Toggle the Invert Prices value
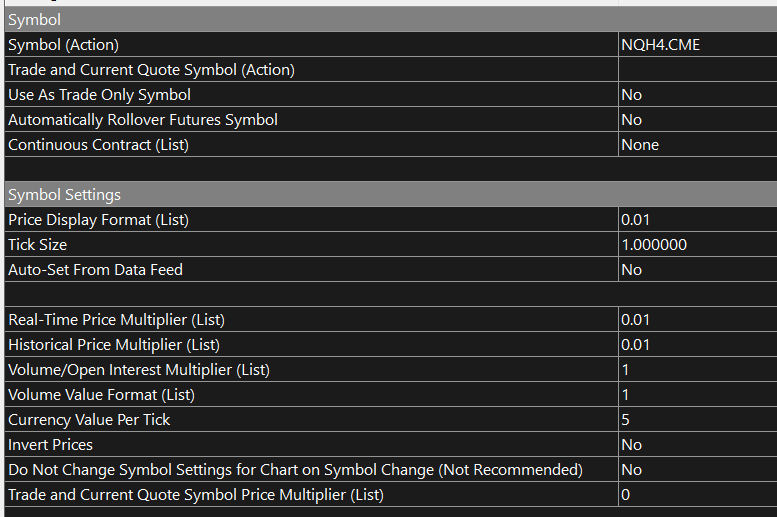The height and width of the screenshot is (517, 777). pyautogui.click(x=697, y=445)
